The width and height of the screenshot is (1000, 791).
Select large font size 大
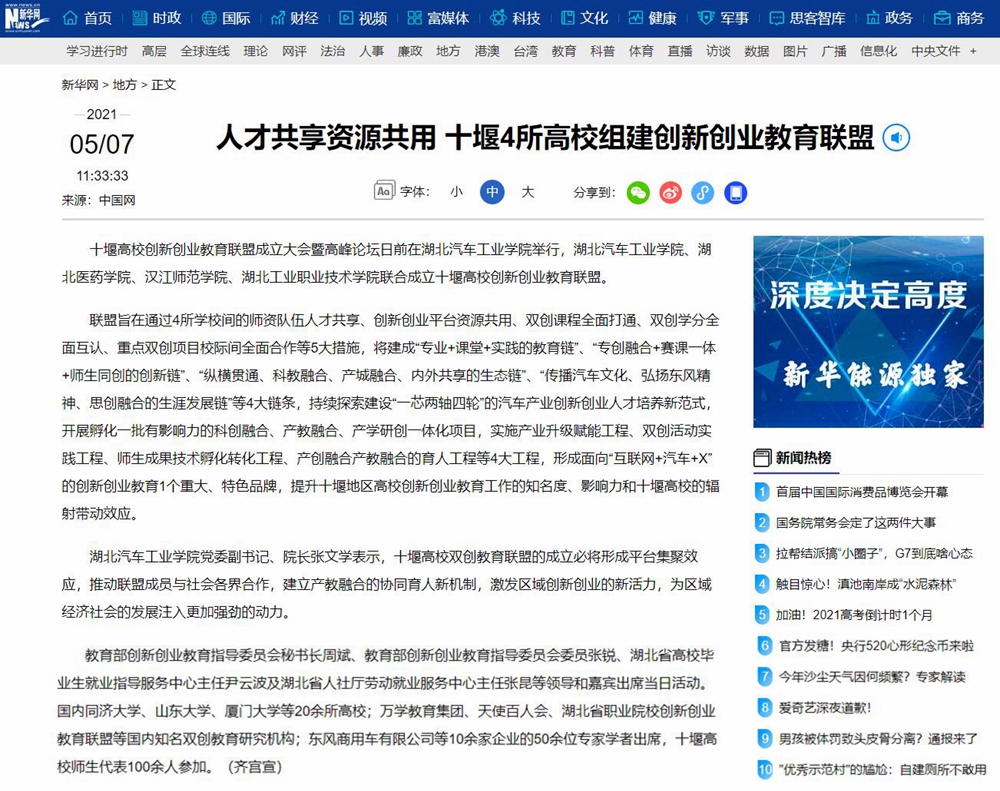click(x=528, y=192)
